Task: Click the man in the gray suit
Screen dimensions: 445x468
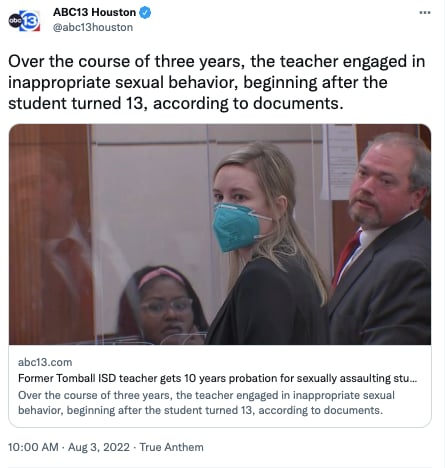Action: [x=382, y=238]
